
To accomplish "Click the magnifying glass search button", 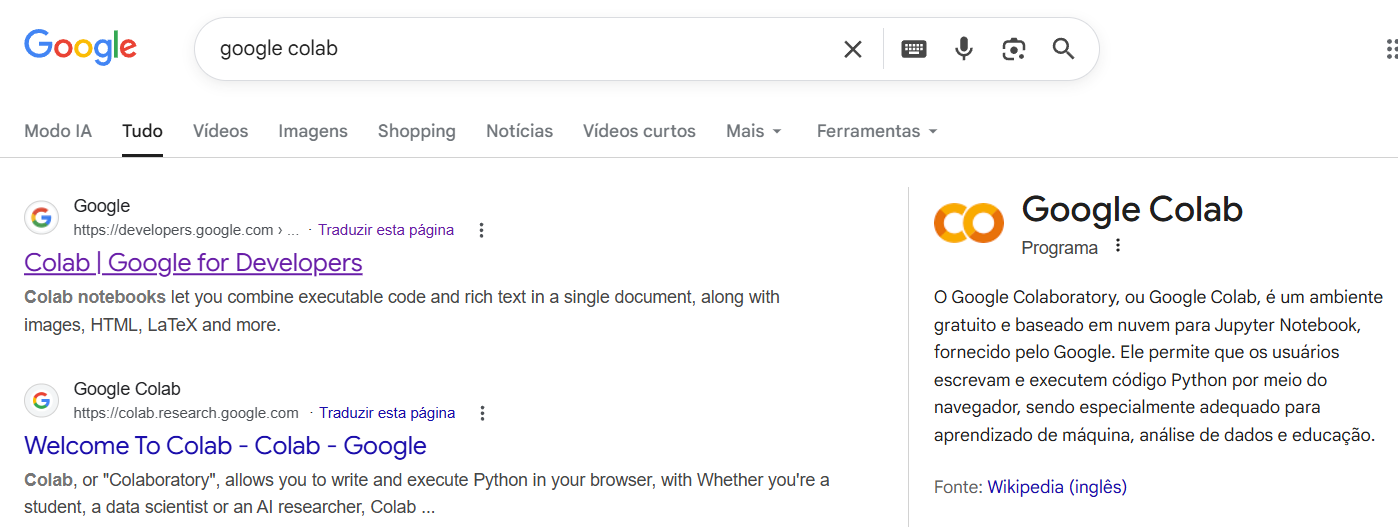I will [1063, 49].
